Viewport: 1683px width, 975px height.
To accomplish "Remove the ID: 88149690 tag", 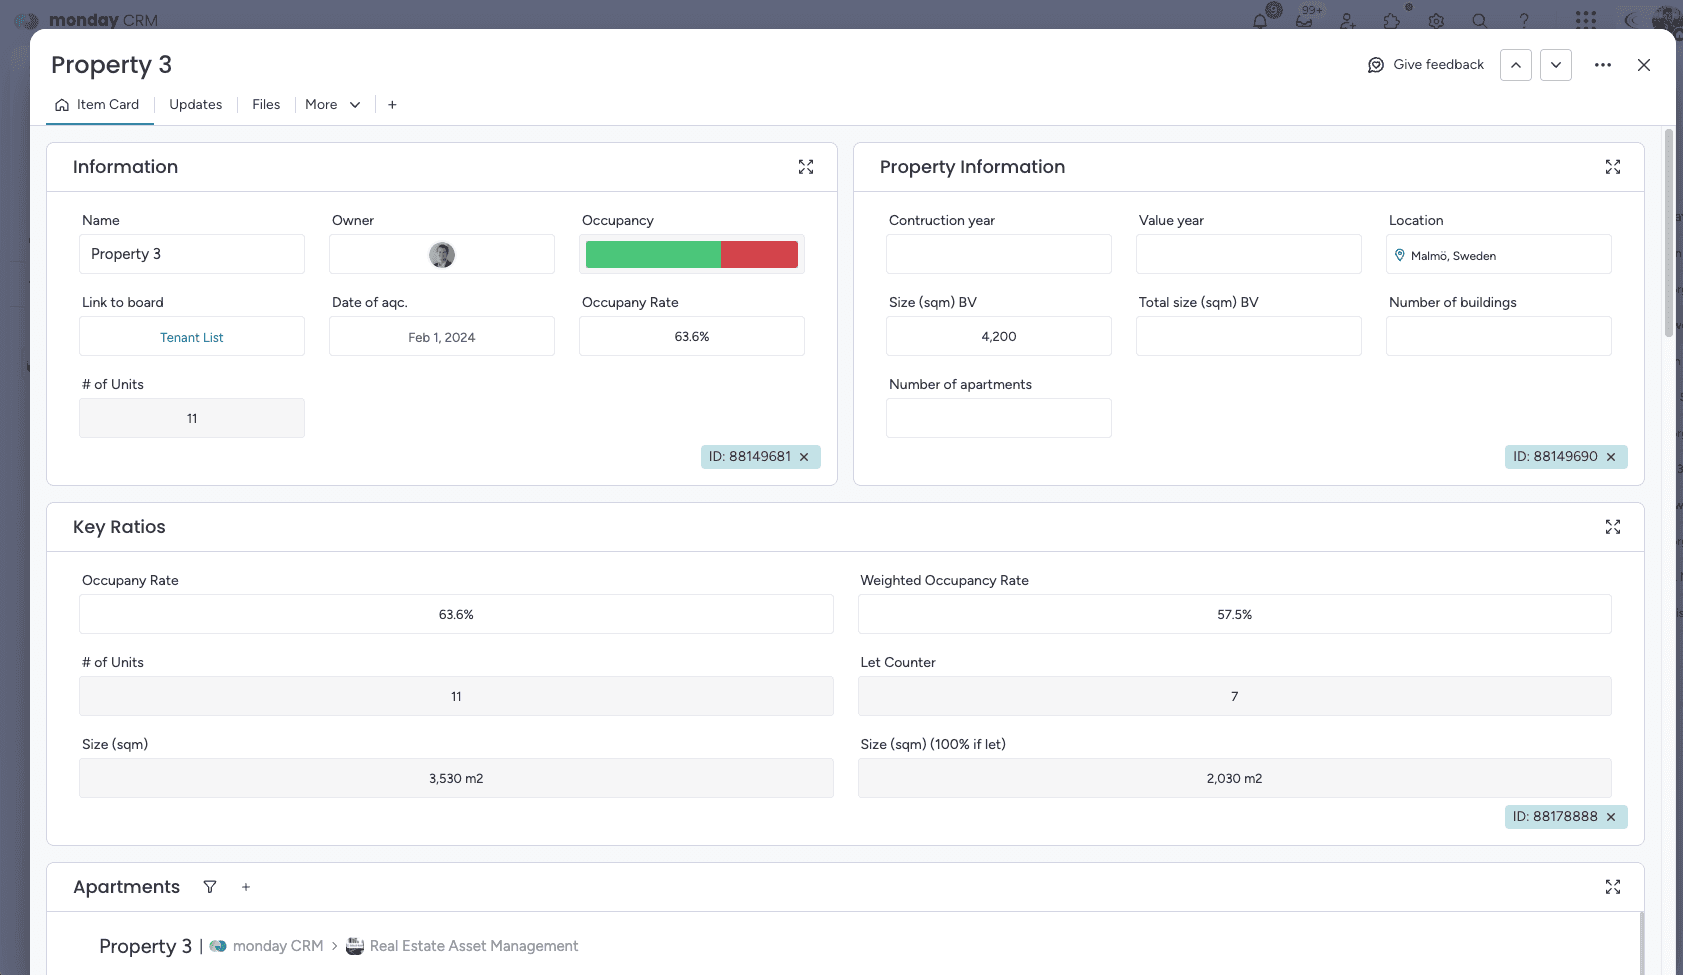I will [1611, 457].
